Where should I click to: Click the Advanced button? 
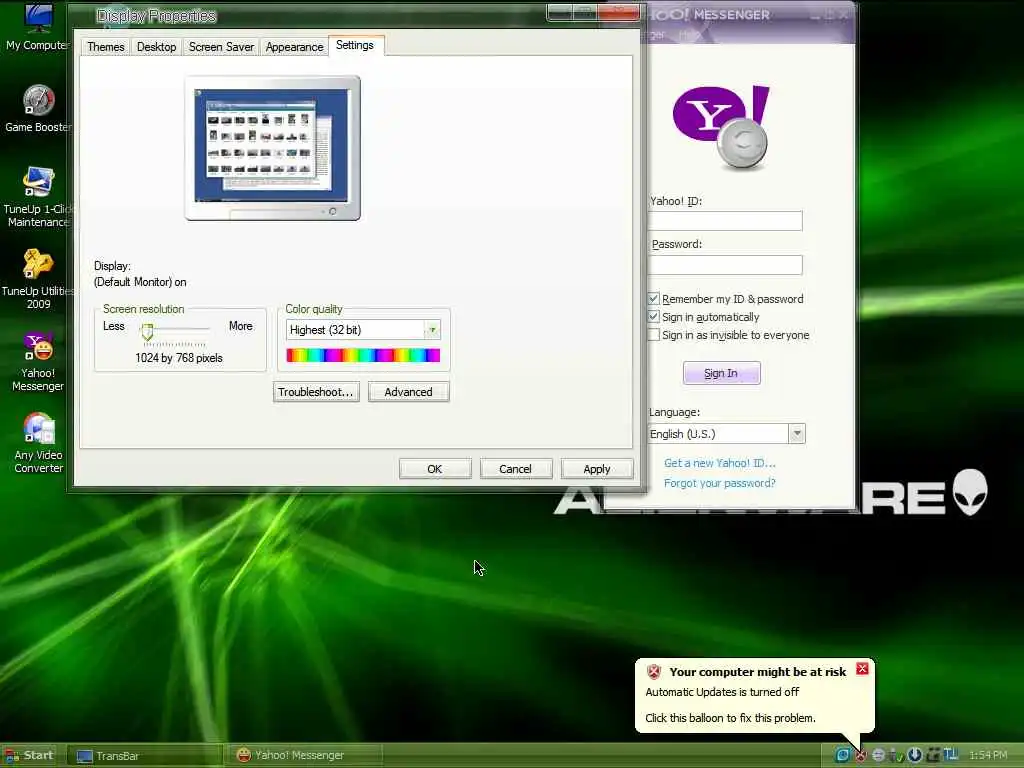(x=409, y=392)
